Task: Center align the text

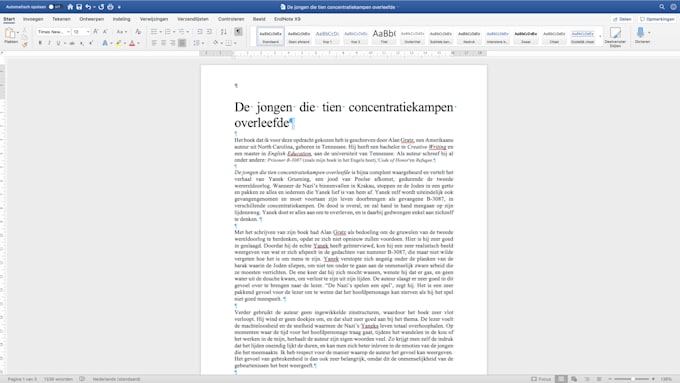Action: (x=163, y=43)
